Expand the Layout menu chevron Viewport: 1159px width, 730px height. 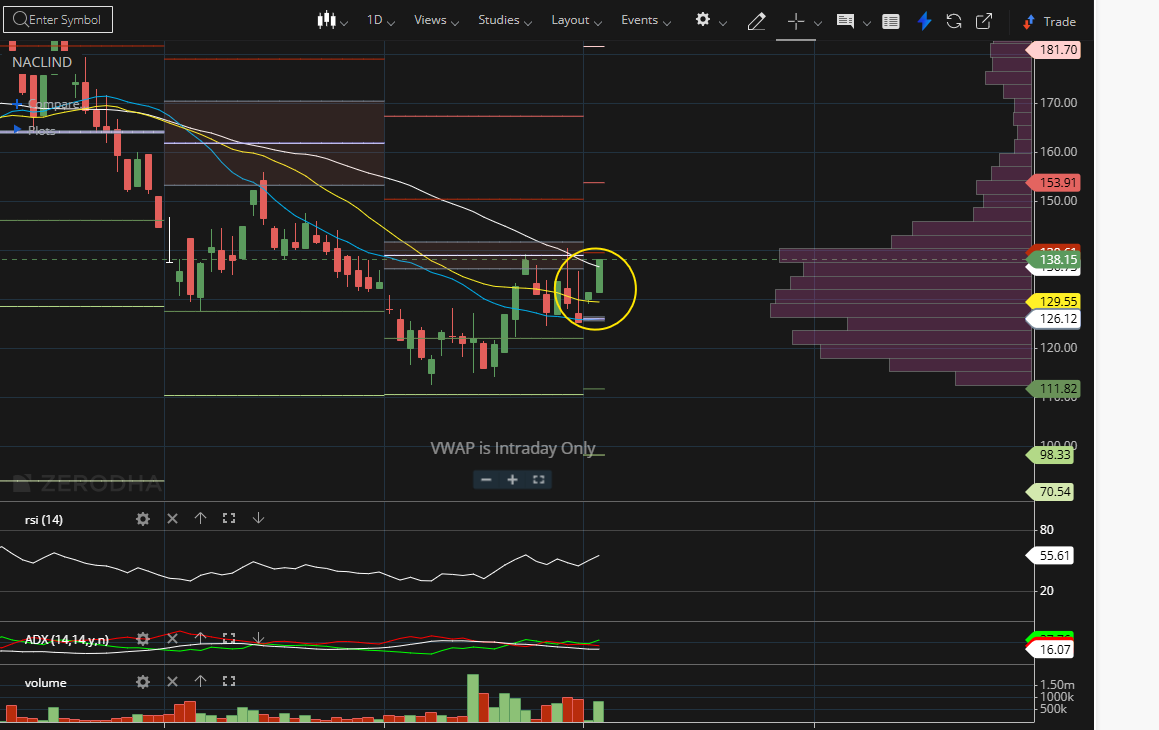(598, 23)
